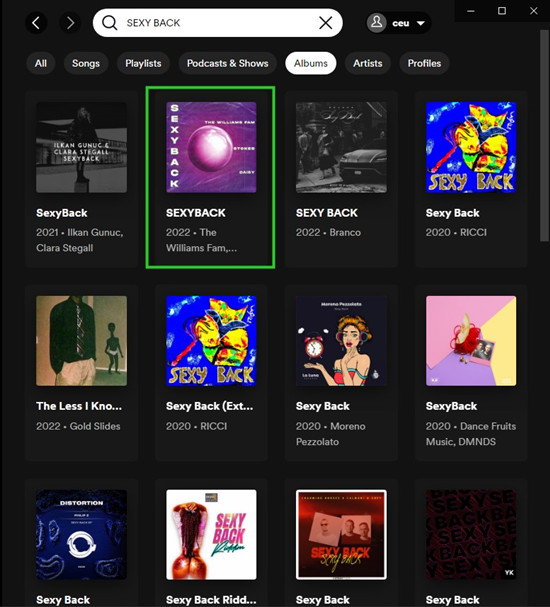Click the Sexy Back (Ext... title
Screen dimensions: 550x607
209,406
